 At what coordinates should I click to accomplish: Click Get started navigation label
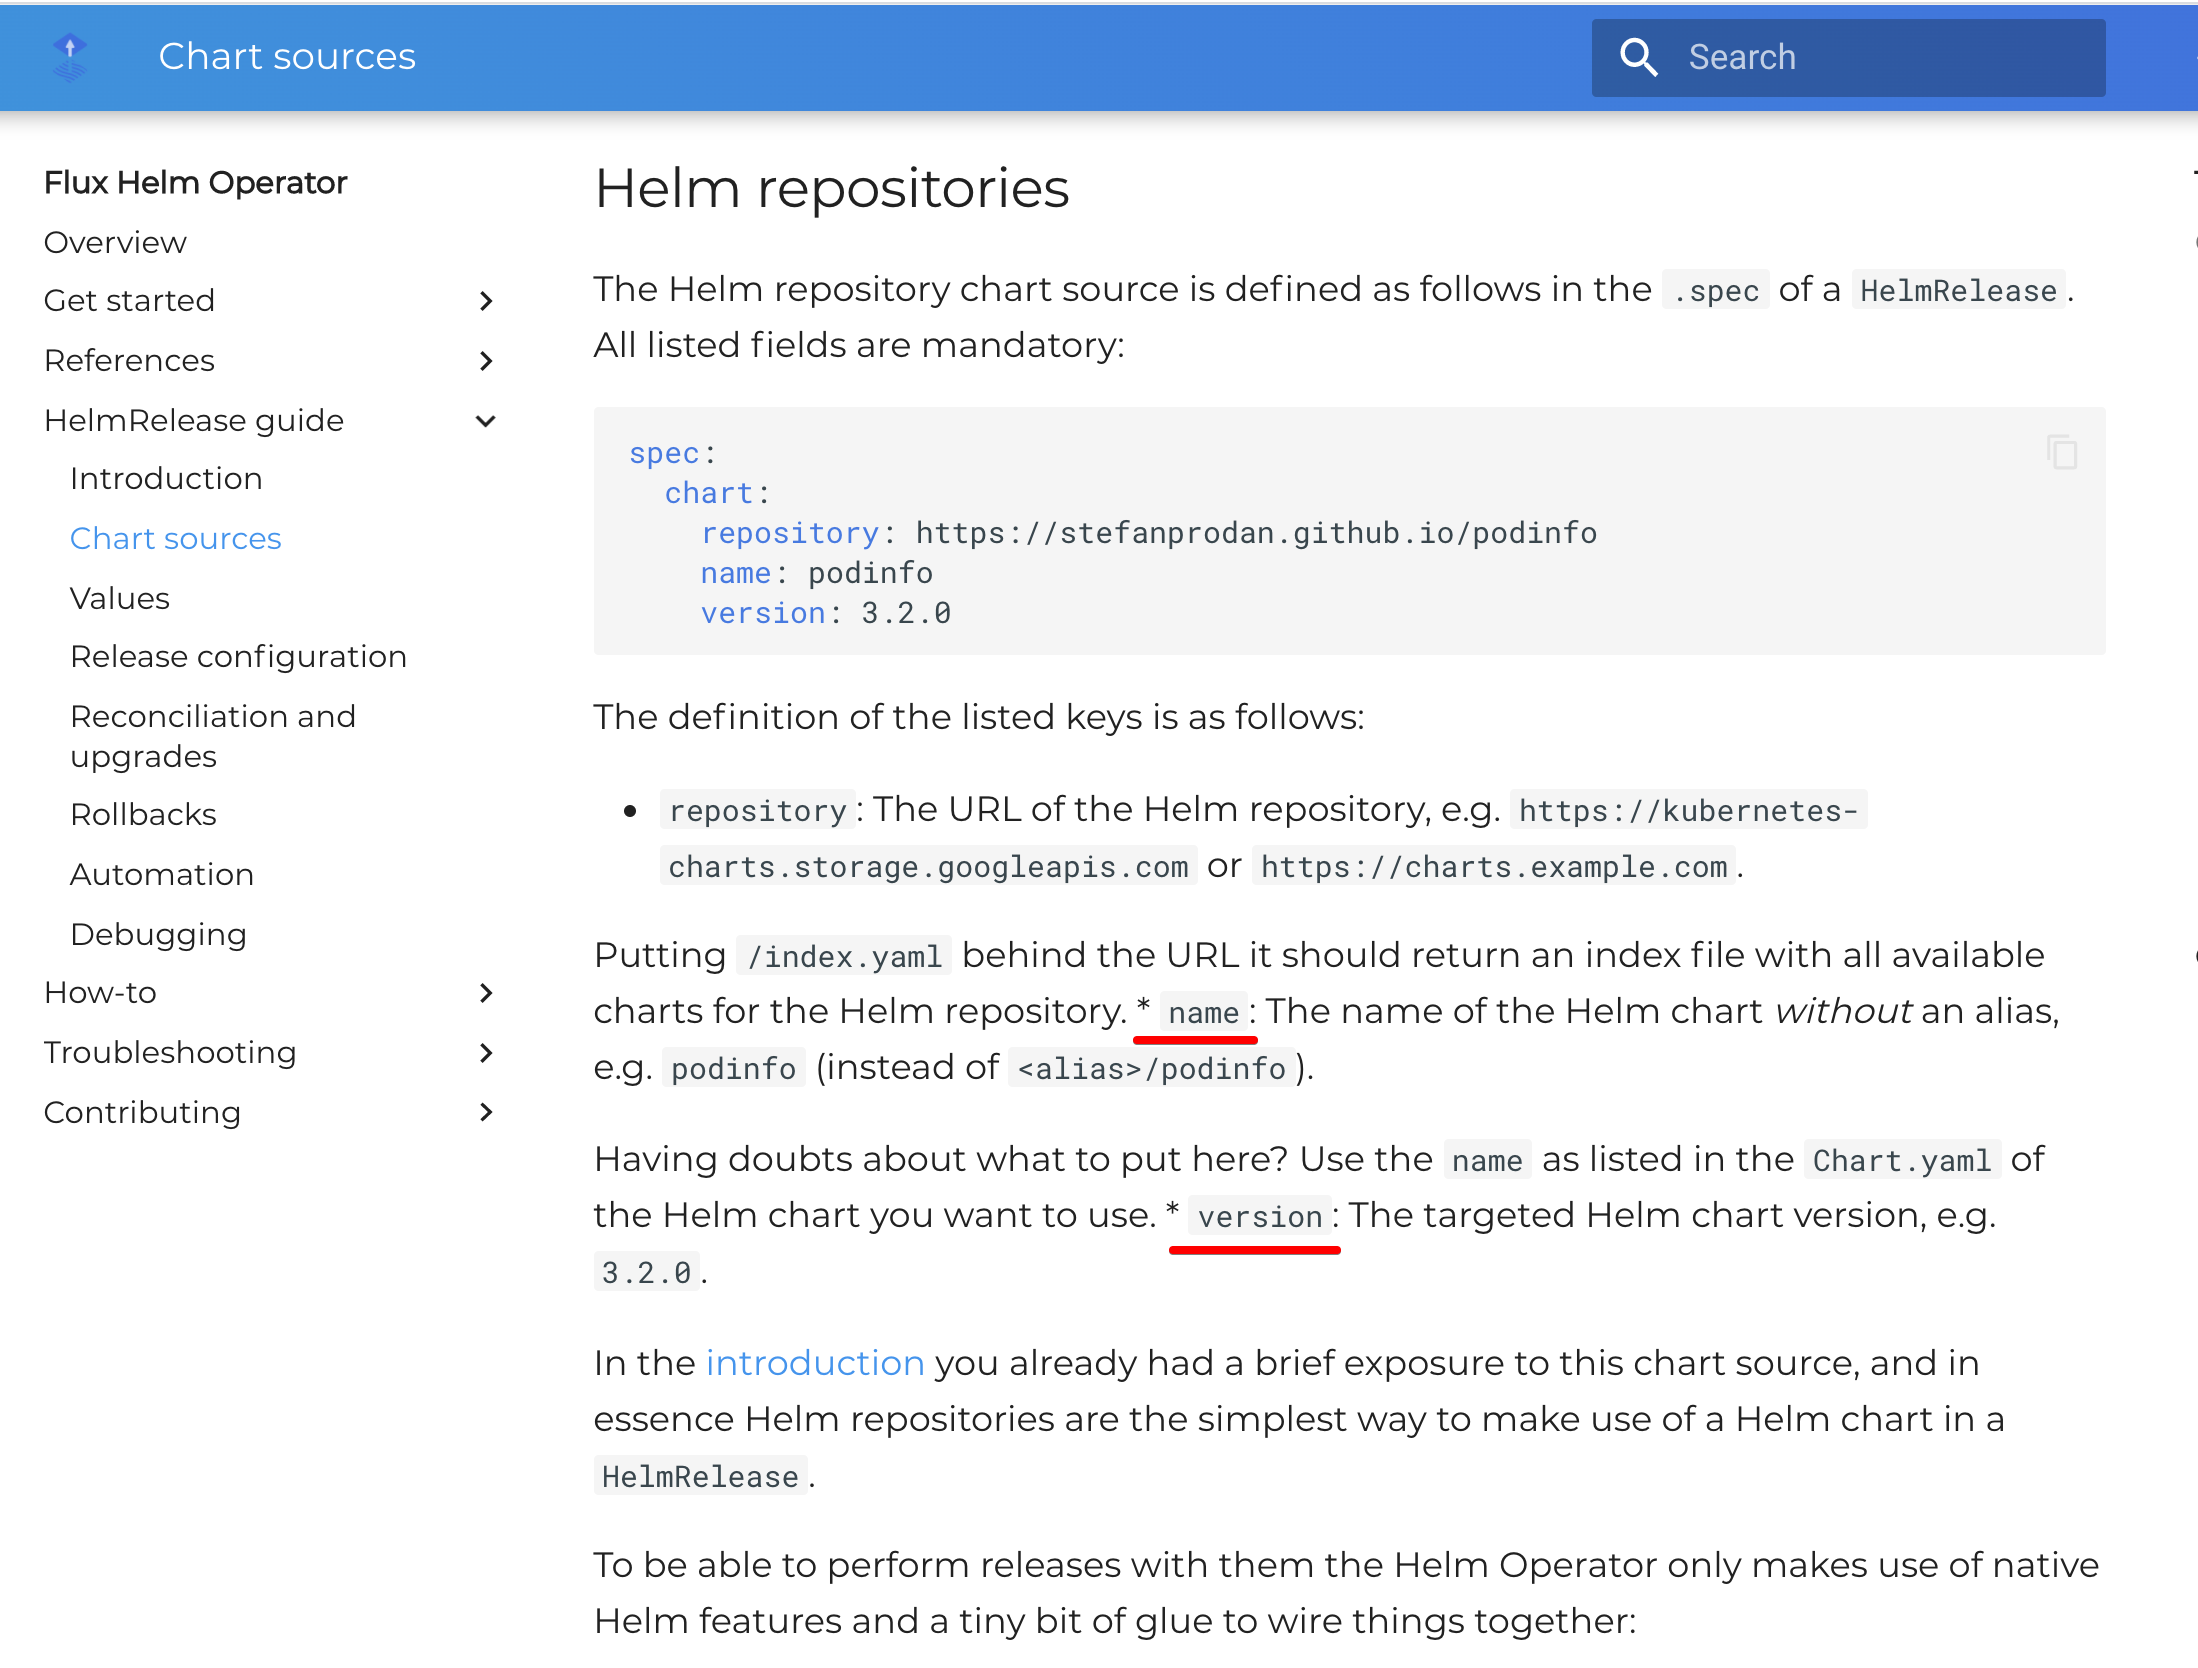click(x=130, y=300)
